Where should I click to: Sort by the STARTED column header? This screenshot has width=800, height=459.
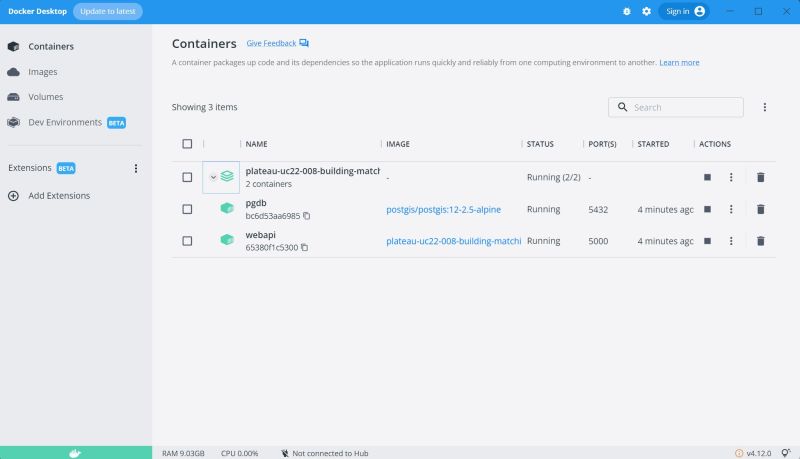[x=653, y=144]
